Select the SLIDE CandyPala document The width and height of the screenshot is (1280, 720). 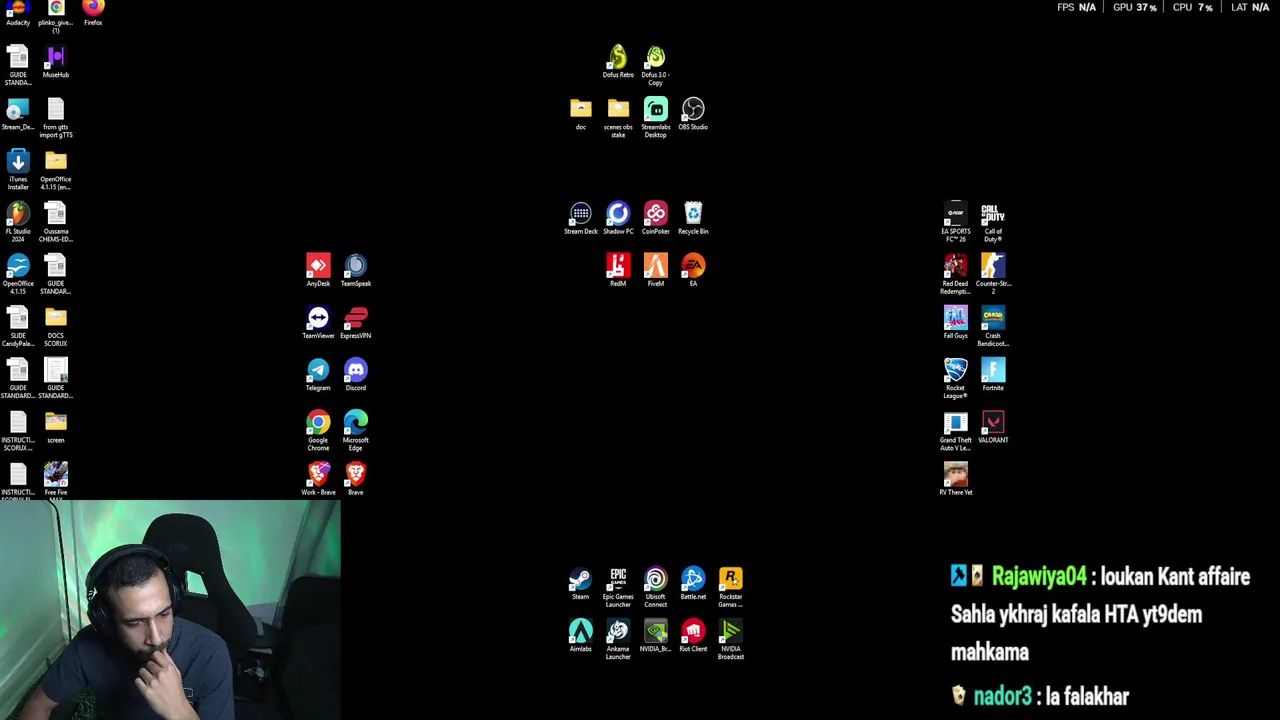pyautogui.click(x=18, y=327)
